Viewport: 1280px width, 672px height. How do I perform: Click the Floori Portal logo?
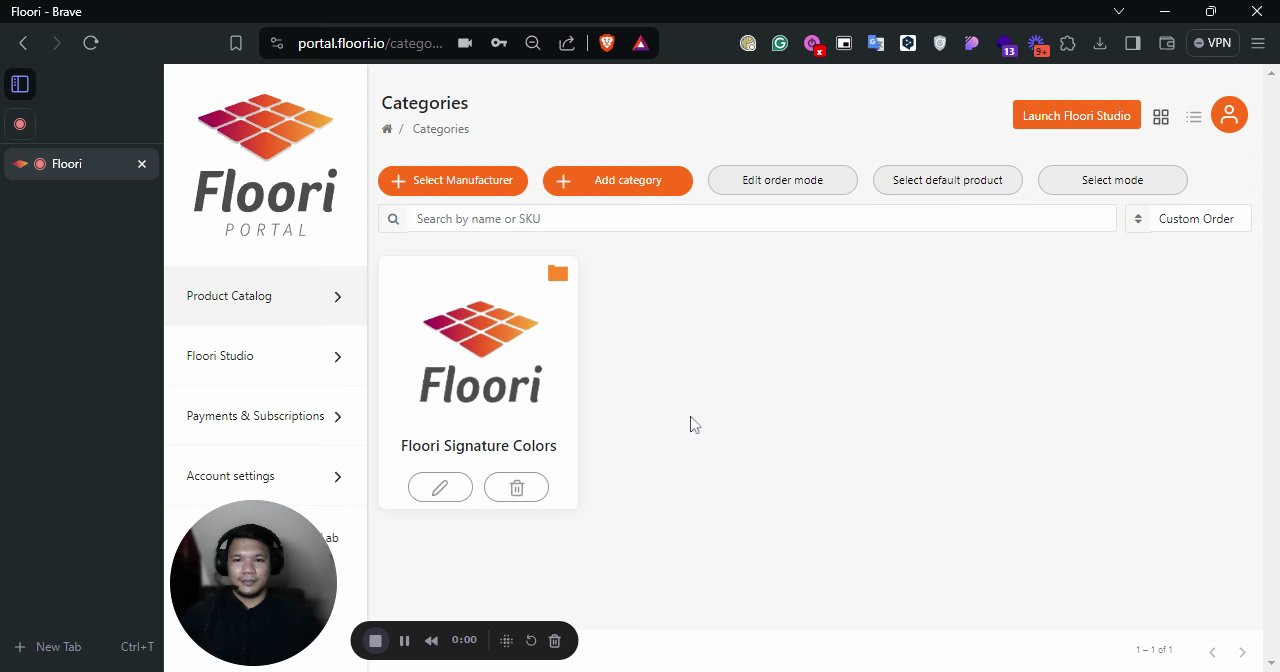(265, 165)
